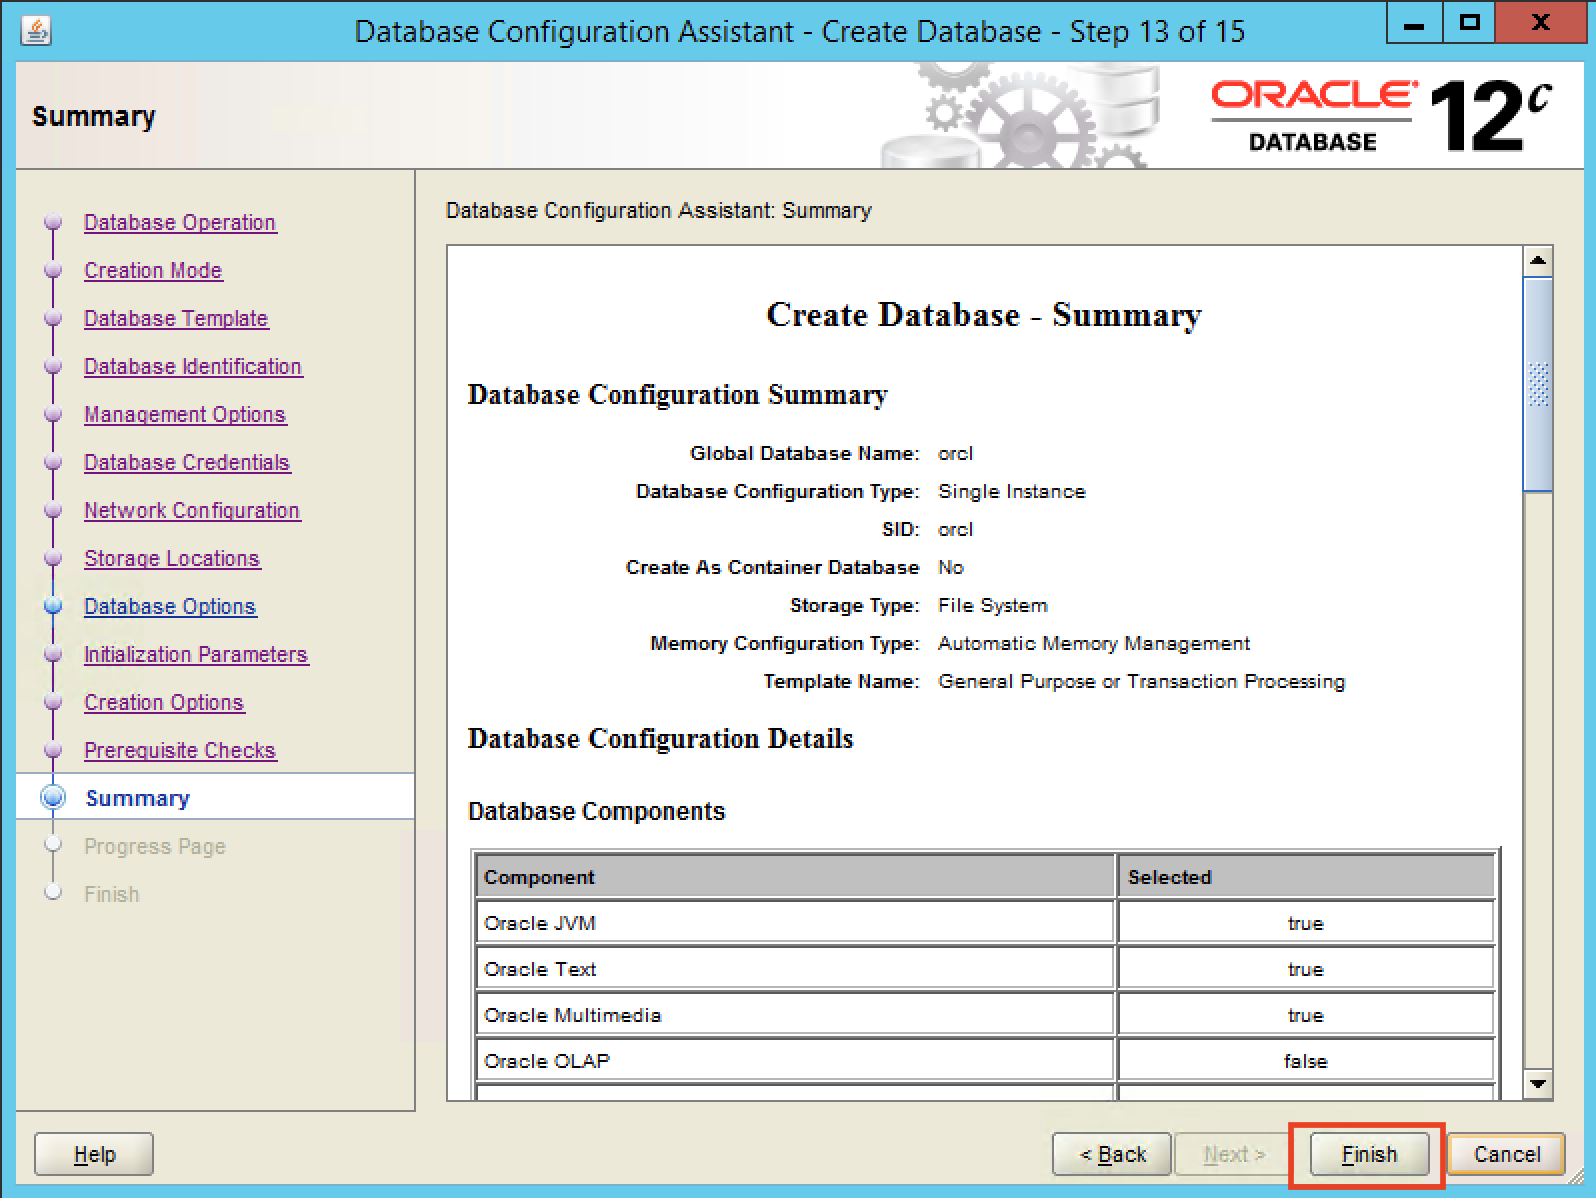Jump to Management Options step
1596x1198 pixels.
185,414
